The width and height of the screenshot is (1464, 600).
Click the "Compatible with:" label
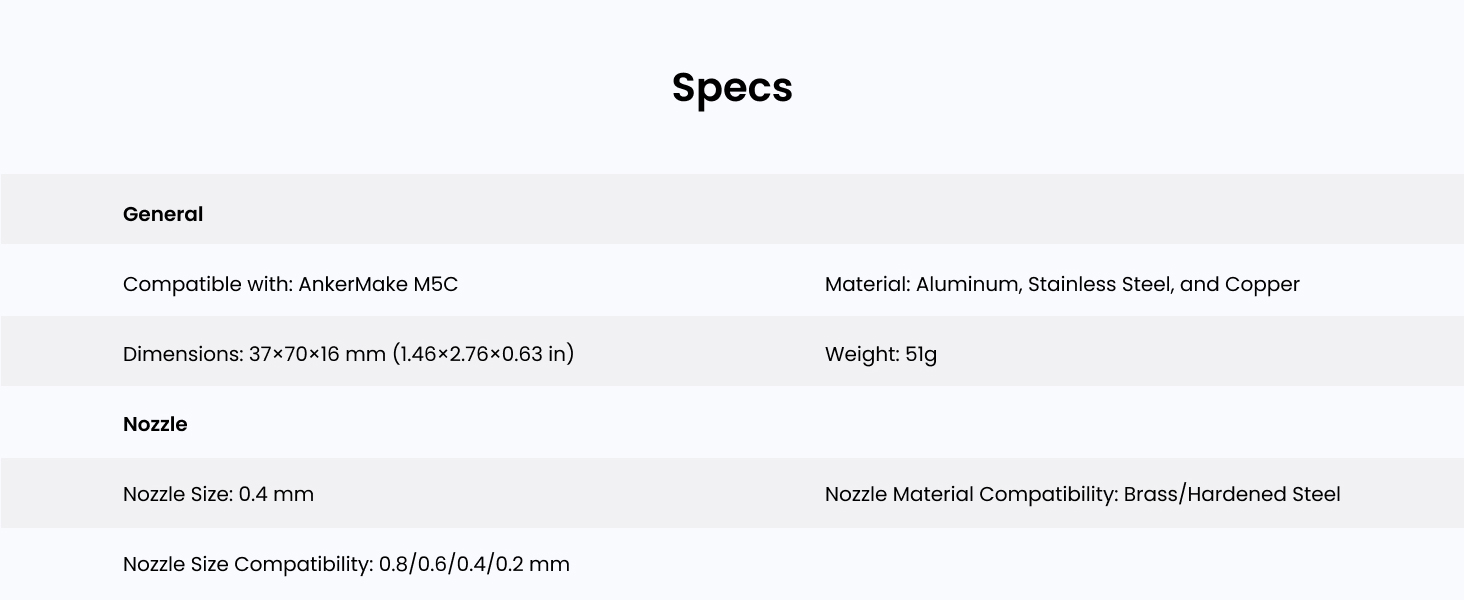coord(208,284)
